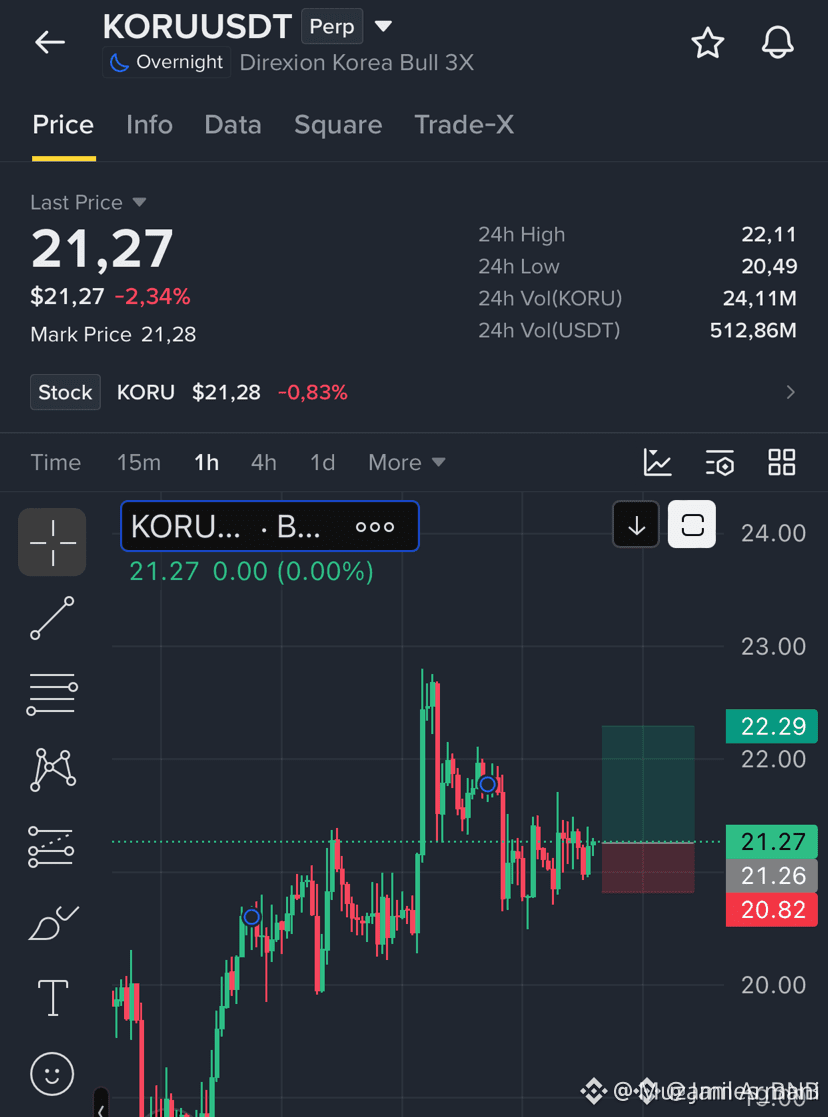Switch to the Price tab
The width and height of the screenshot is (828, 1117).
[x=63, y=125]
